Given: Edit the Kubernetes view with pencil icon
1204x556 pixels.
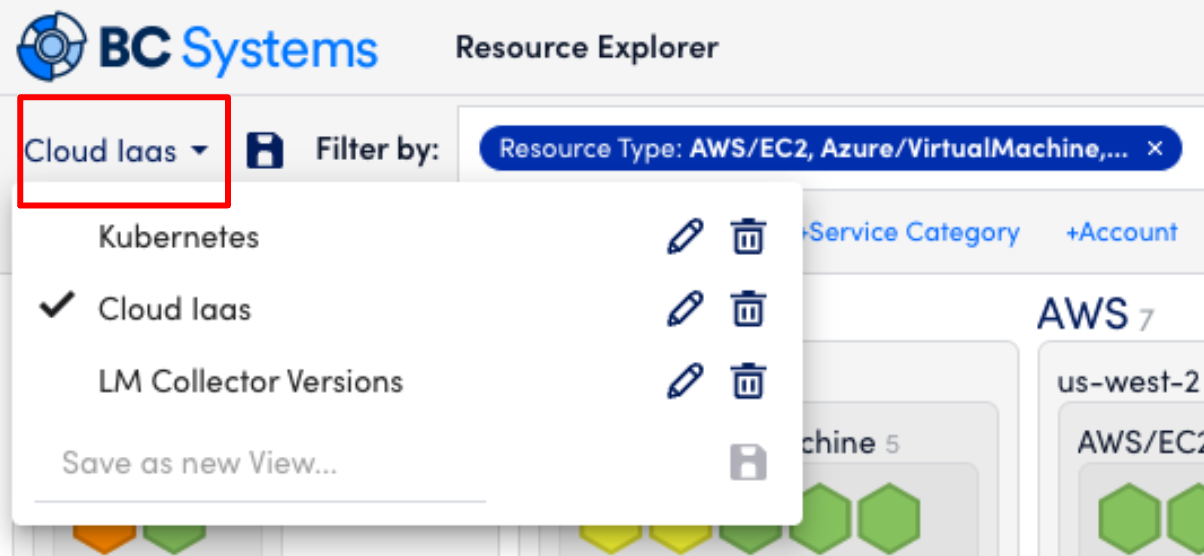Looking at the screenshot, I should [685, 237].
